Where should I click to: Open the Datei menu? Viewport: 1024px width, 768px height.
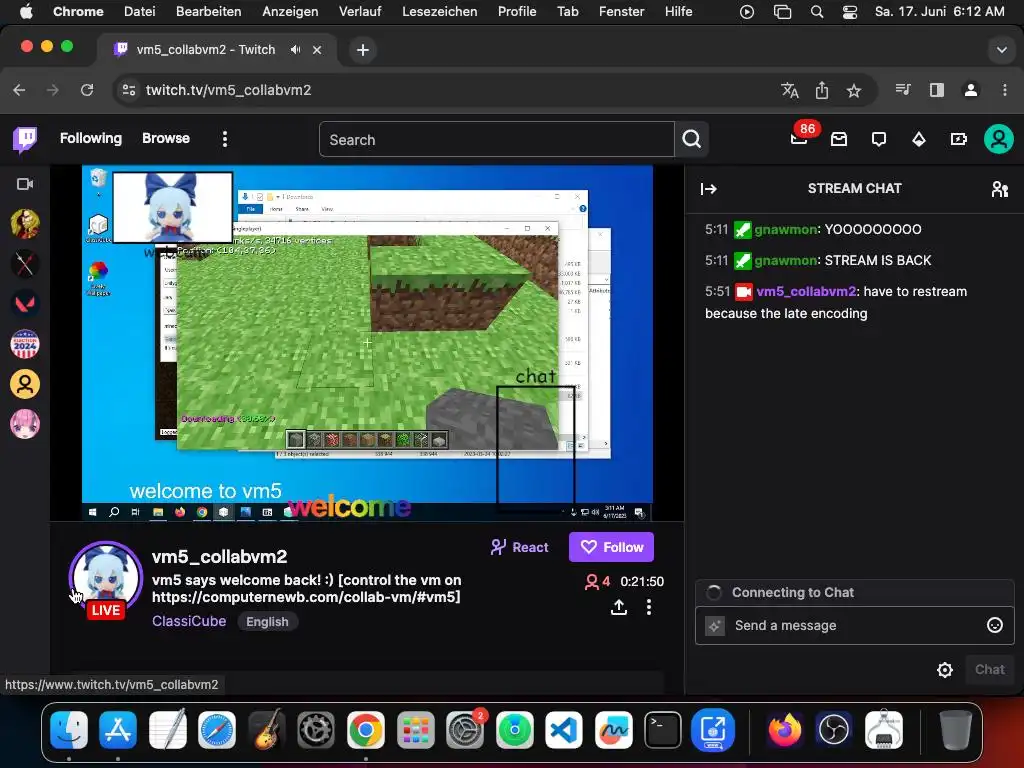click(140, 12)
